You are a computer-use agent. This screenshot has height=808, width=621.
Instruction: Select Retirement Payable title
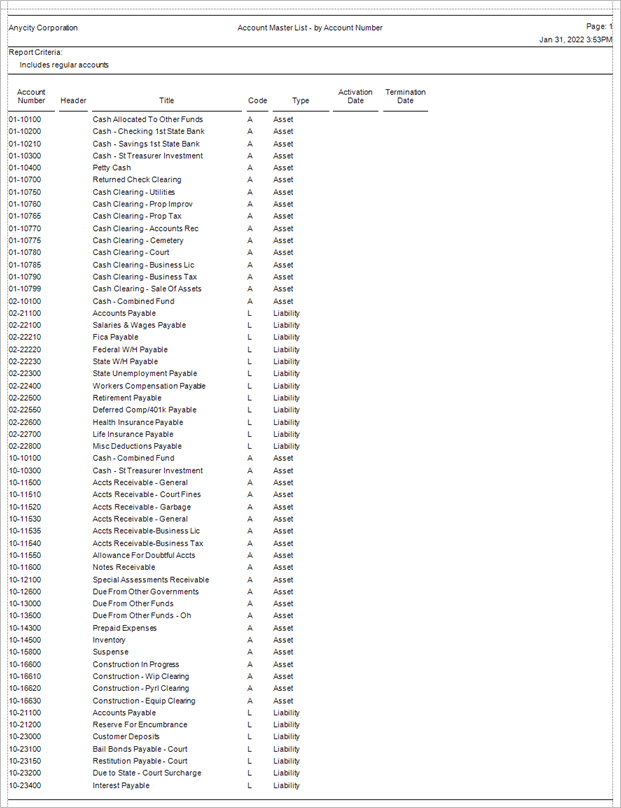(x=127, y=398)
